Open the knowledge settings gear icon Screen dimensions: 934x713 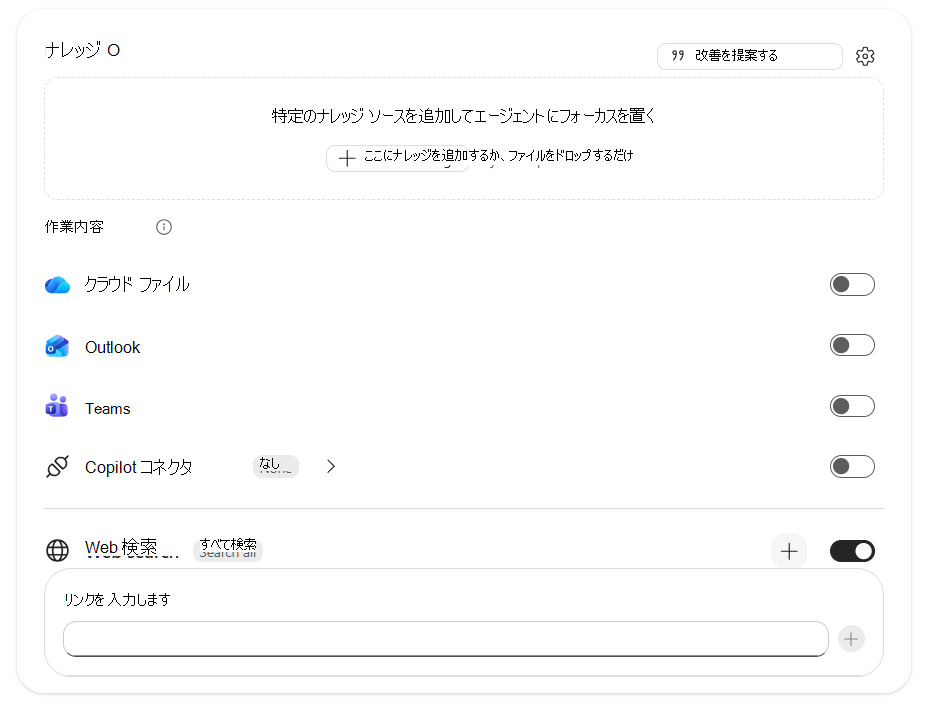865,56
